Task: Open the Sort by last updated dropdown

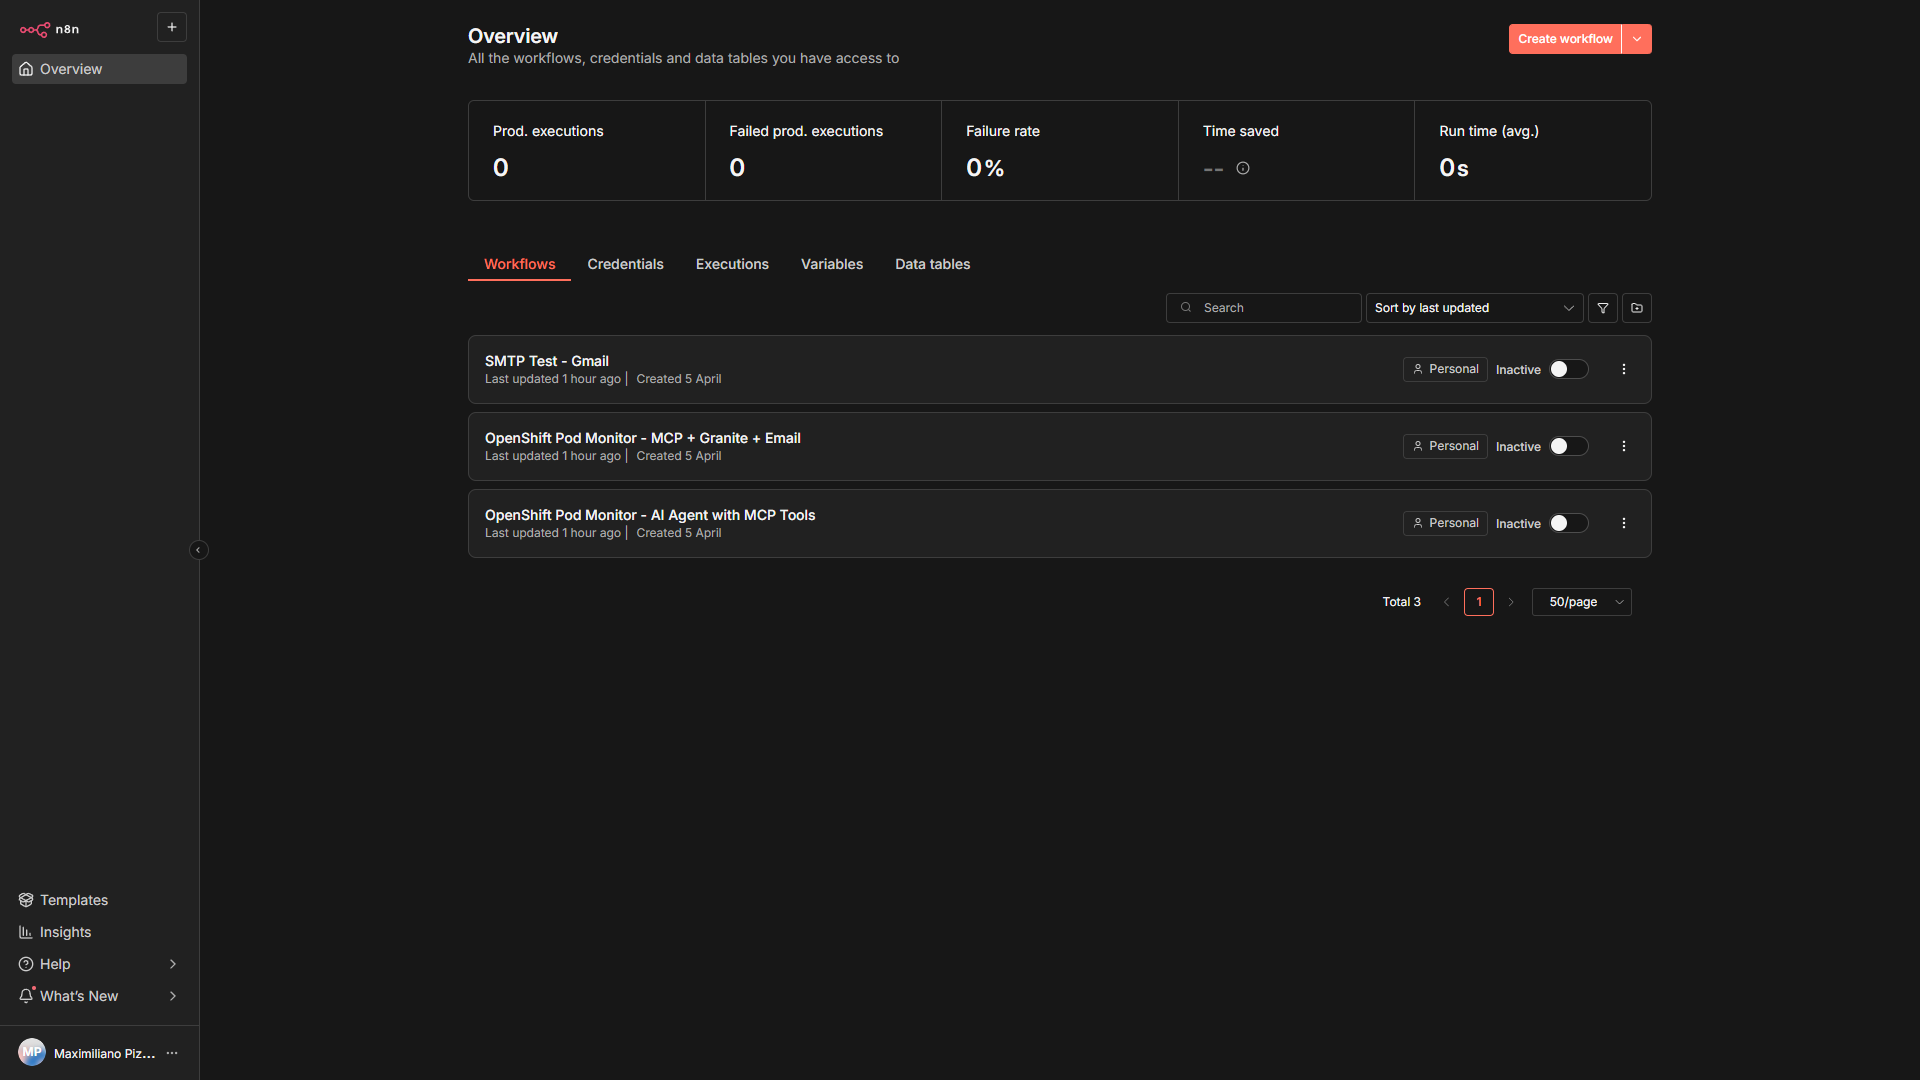Action: coord(1474,307)
